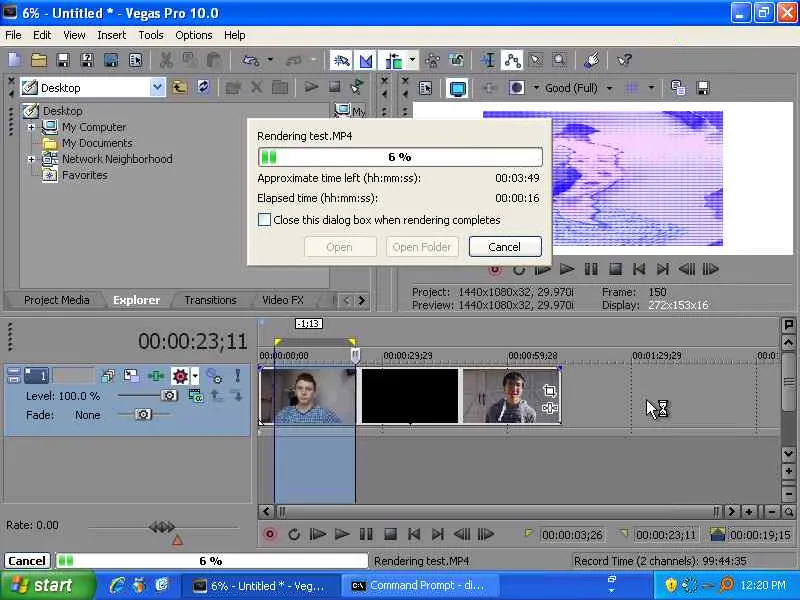800x600 pixels.
Task: Click the New project icon in toolbar
Action: click(15, 60)
